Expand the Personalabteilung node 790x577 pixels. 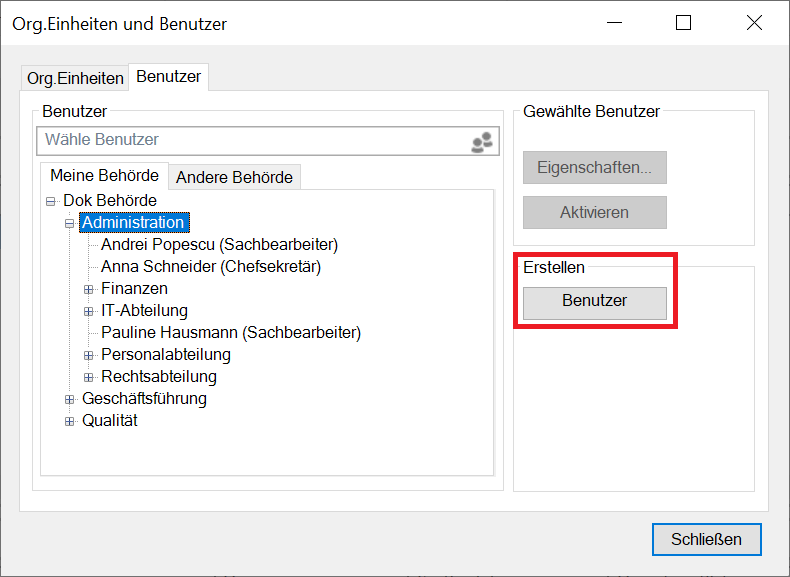pyautogui.click(x=89, y=355)
